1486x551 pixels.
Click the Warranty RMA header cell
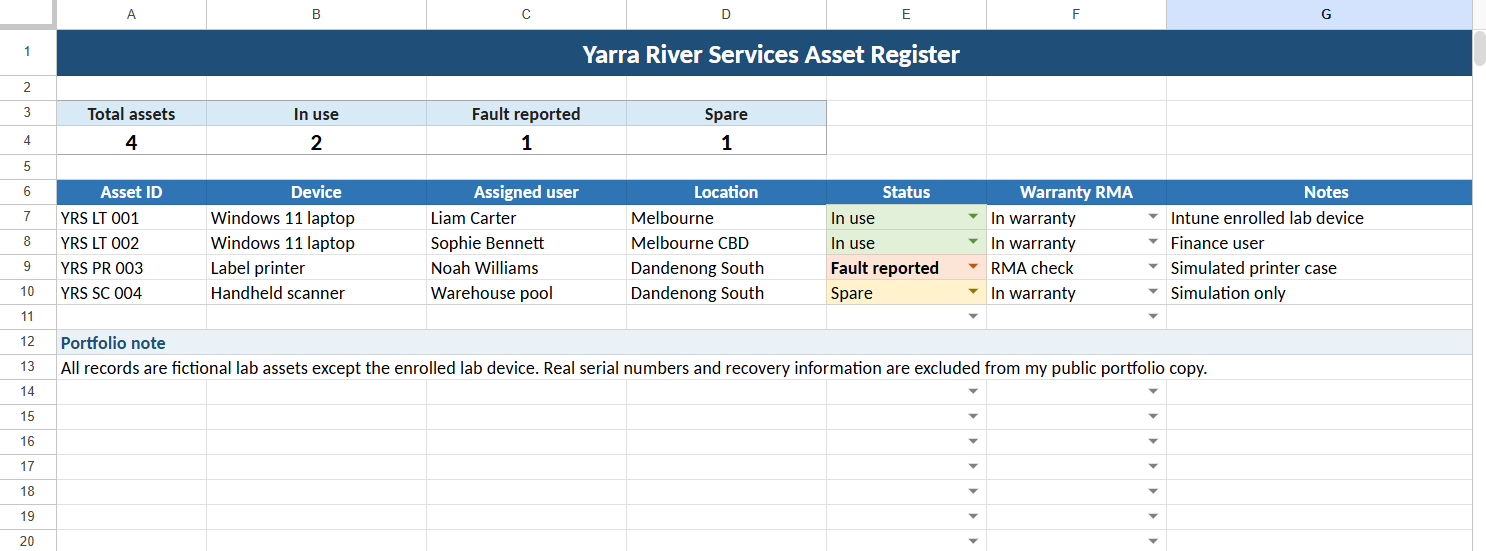coord(1077,192)
